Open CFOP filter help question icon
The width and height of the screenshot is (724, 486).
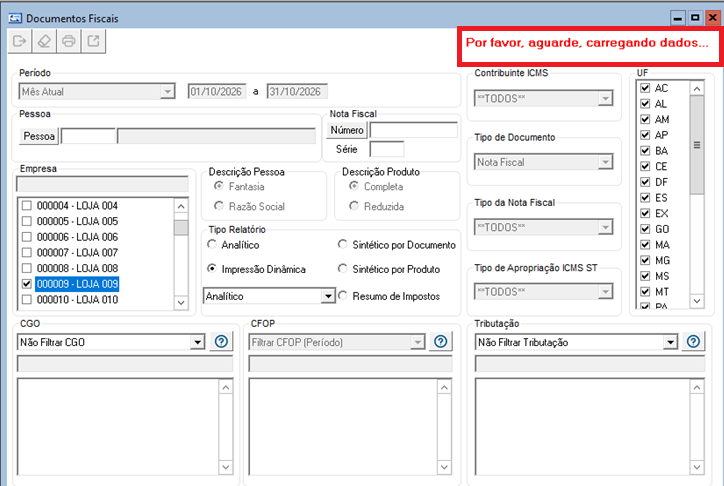coord(441,342)
